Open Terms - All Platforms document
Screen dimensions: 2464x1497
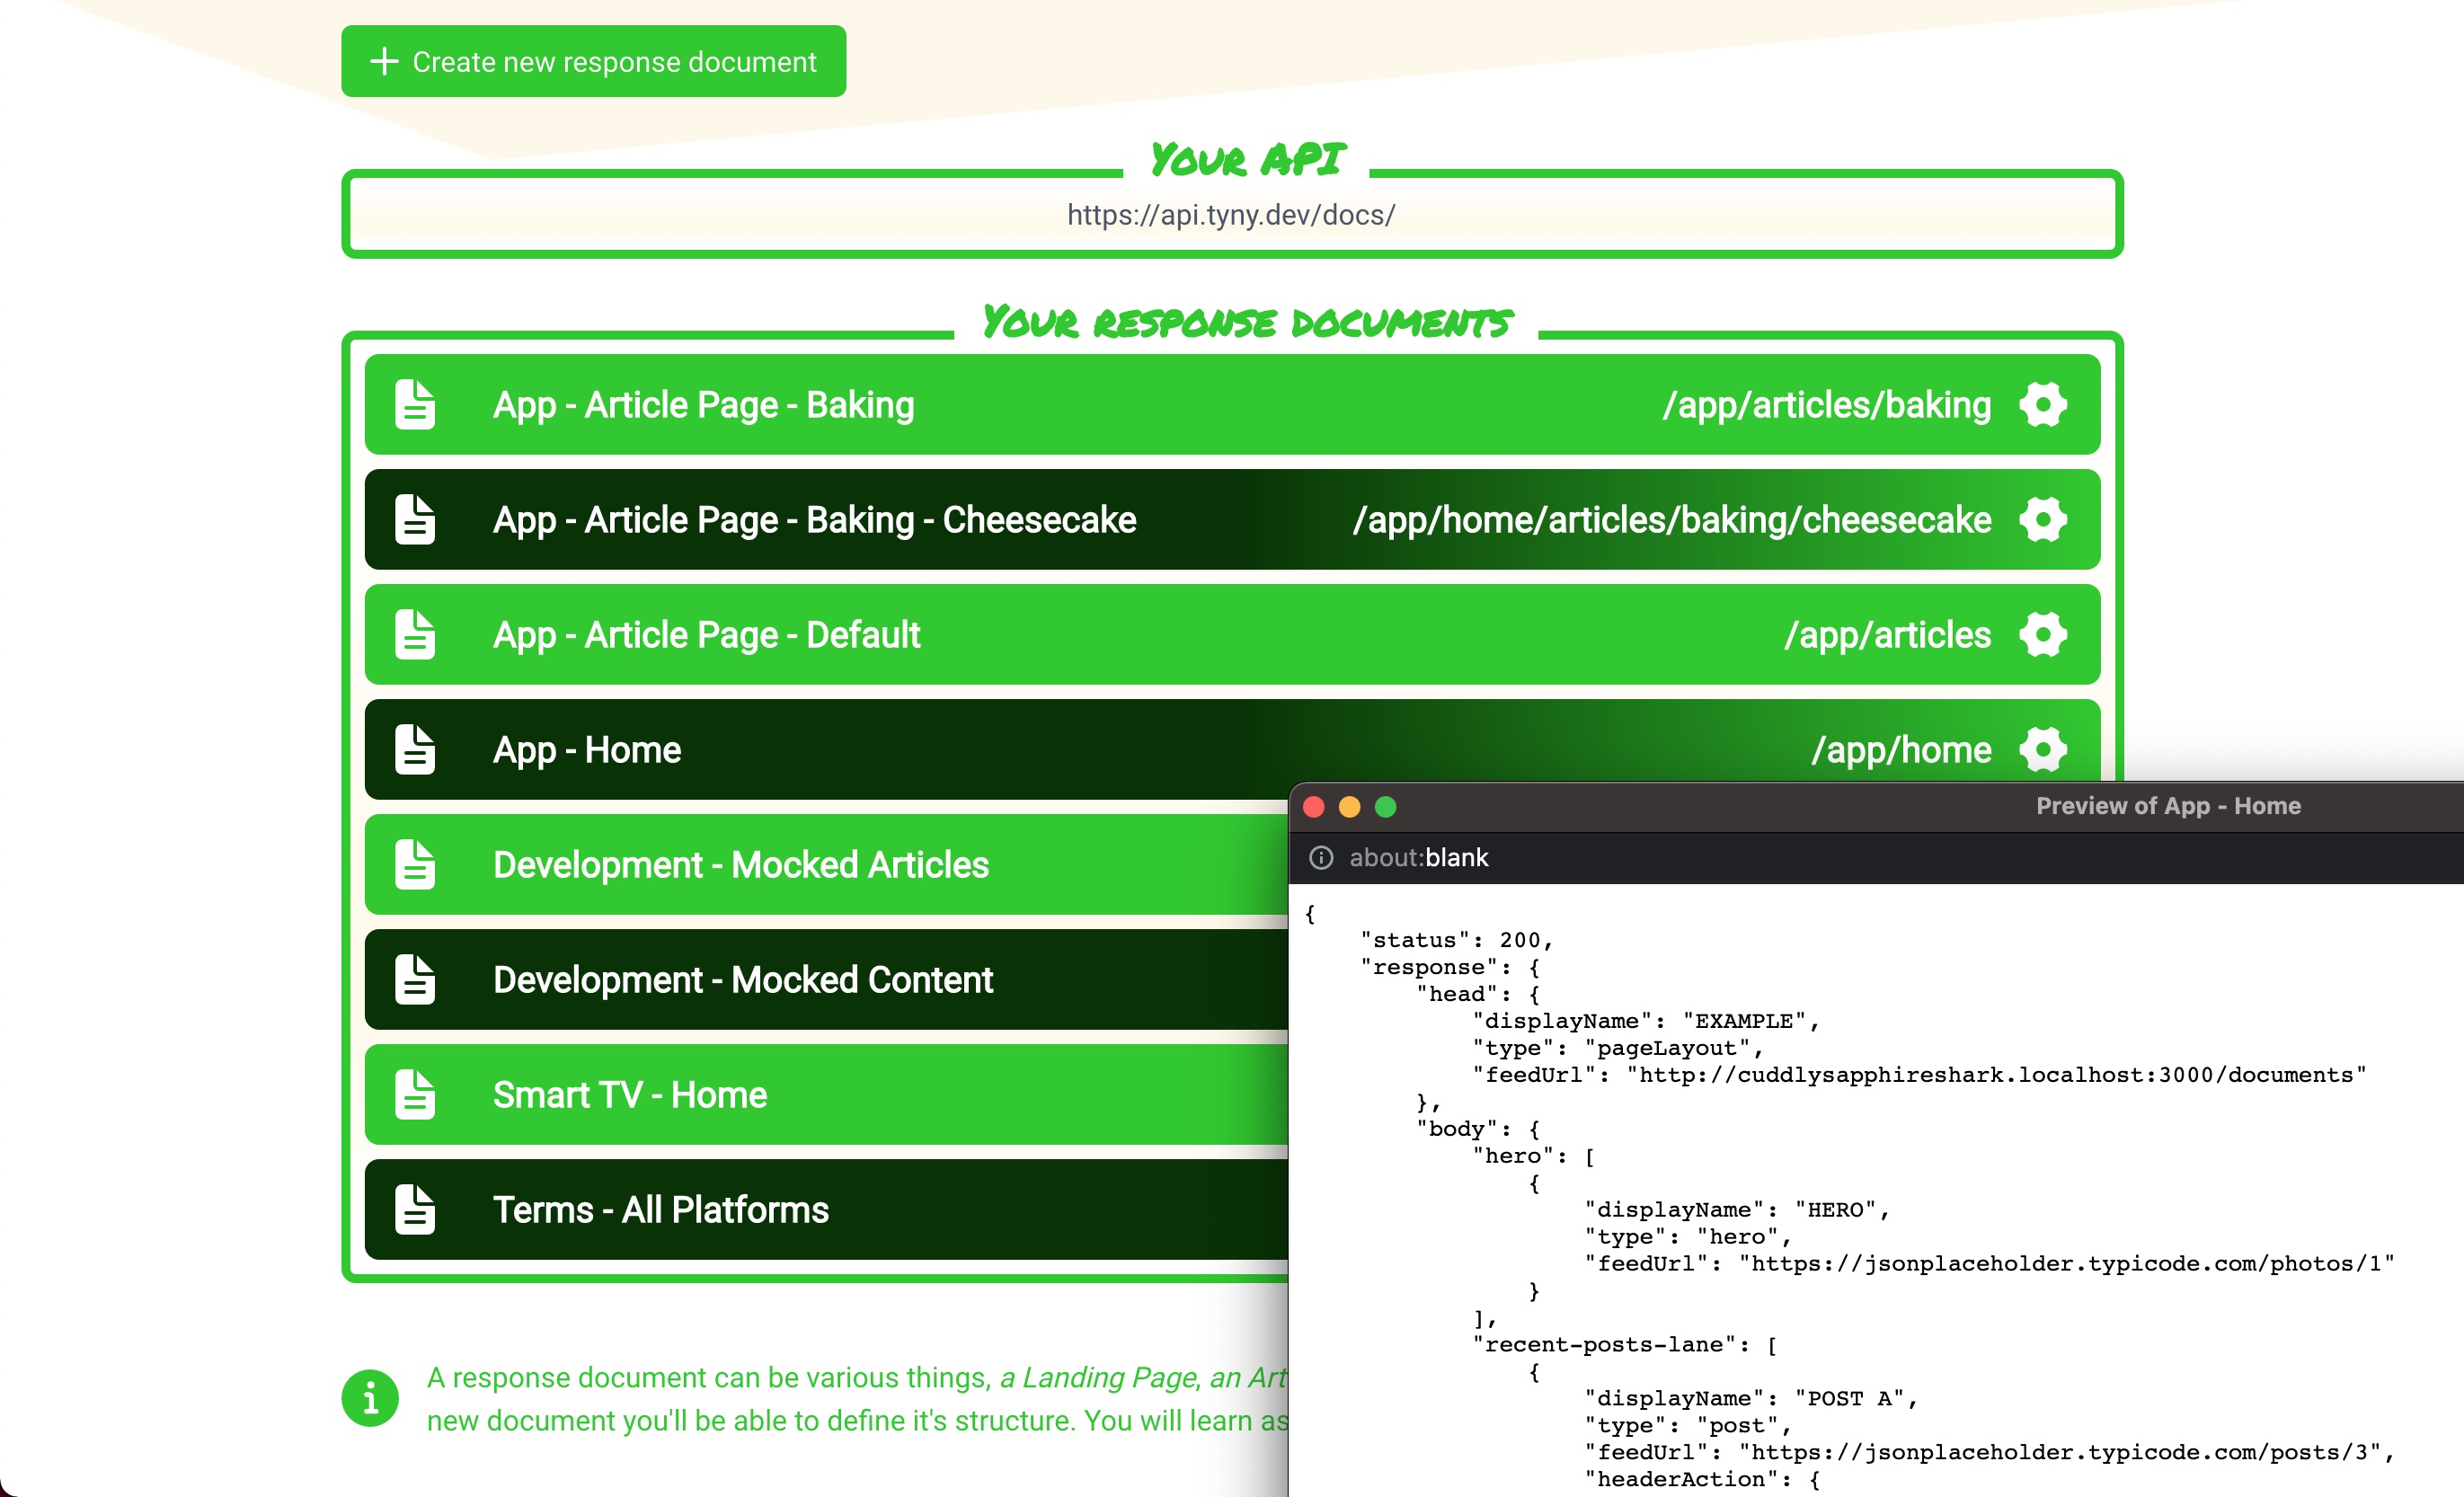(661, 1210)
